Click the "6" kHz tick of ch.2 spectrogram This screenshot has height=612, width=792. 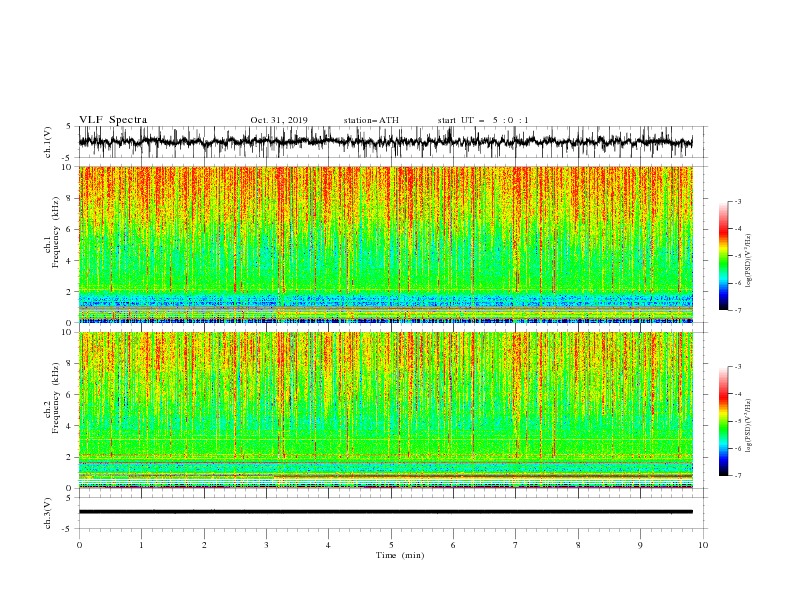point(69,395)
